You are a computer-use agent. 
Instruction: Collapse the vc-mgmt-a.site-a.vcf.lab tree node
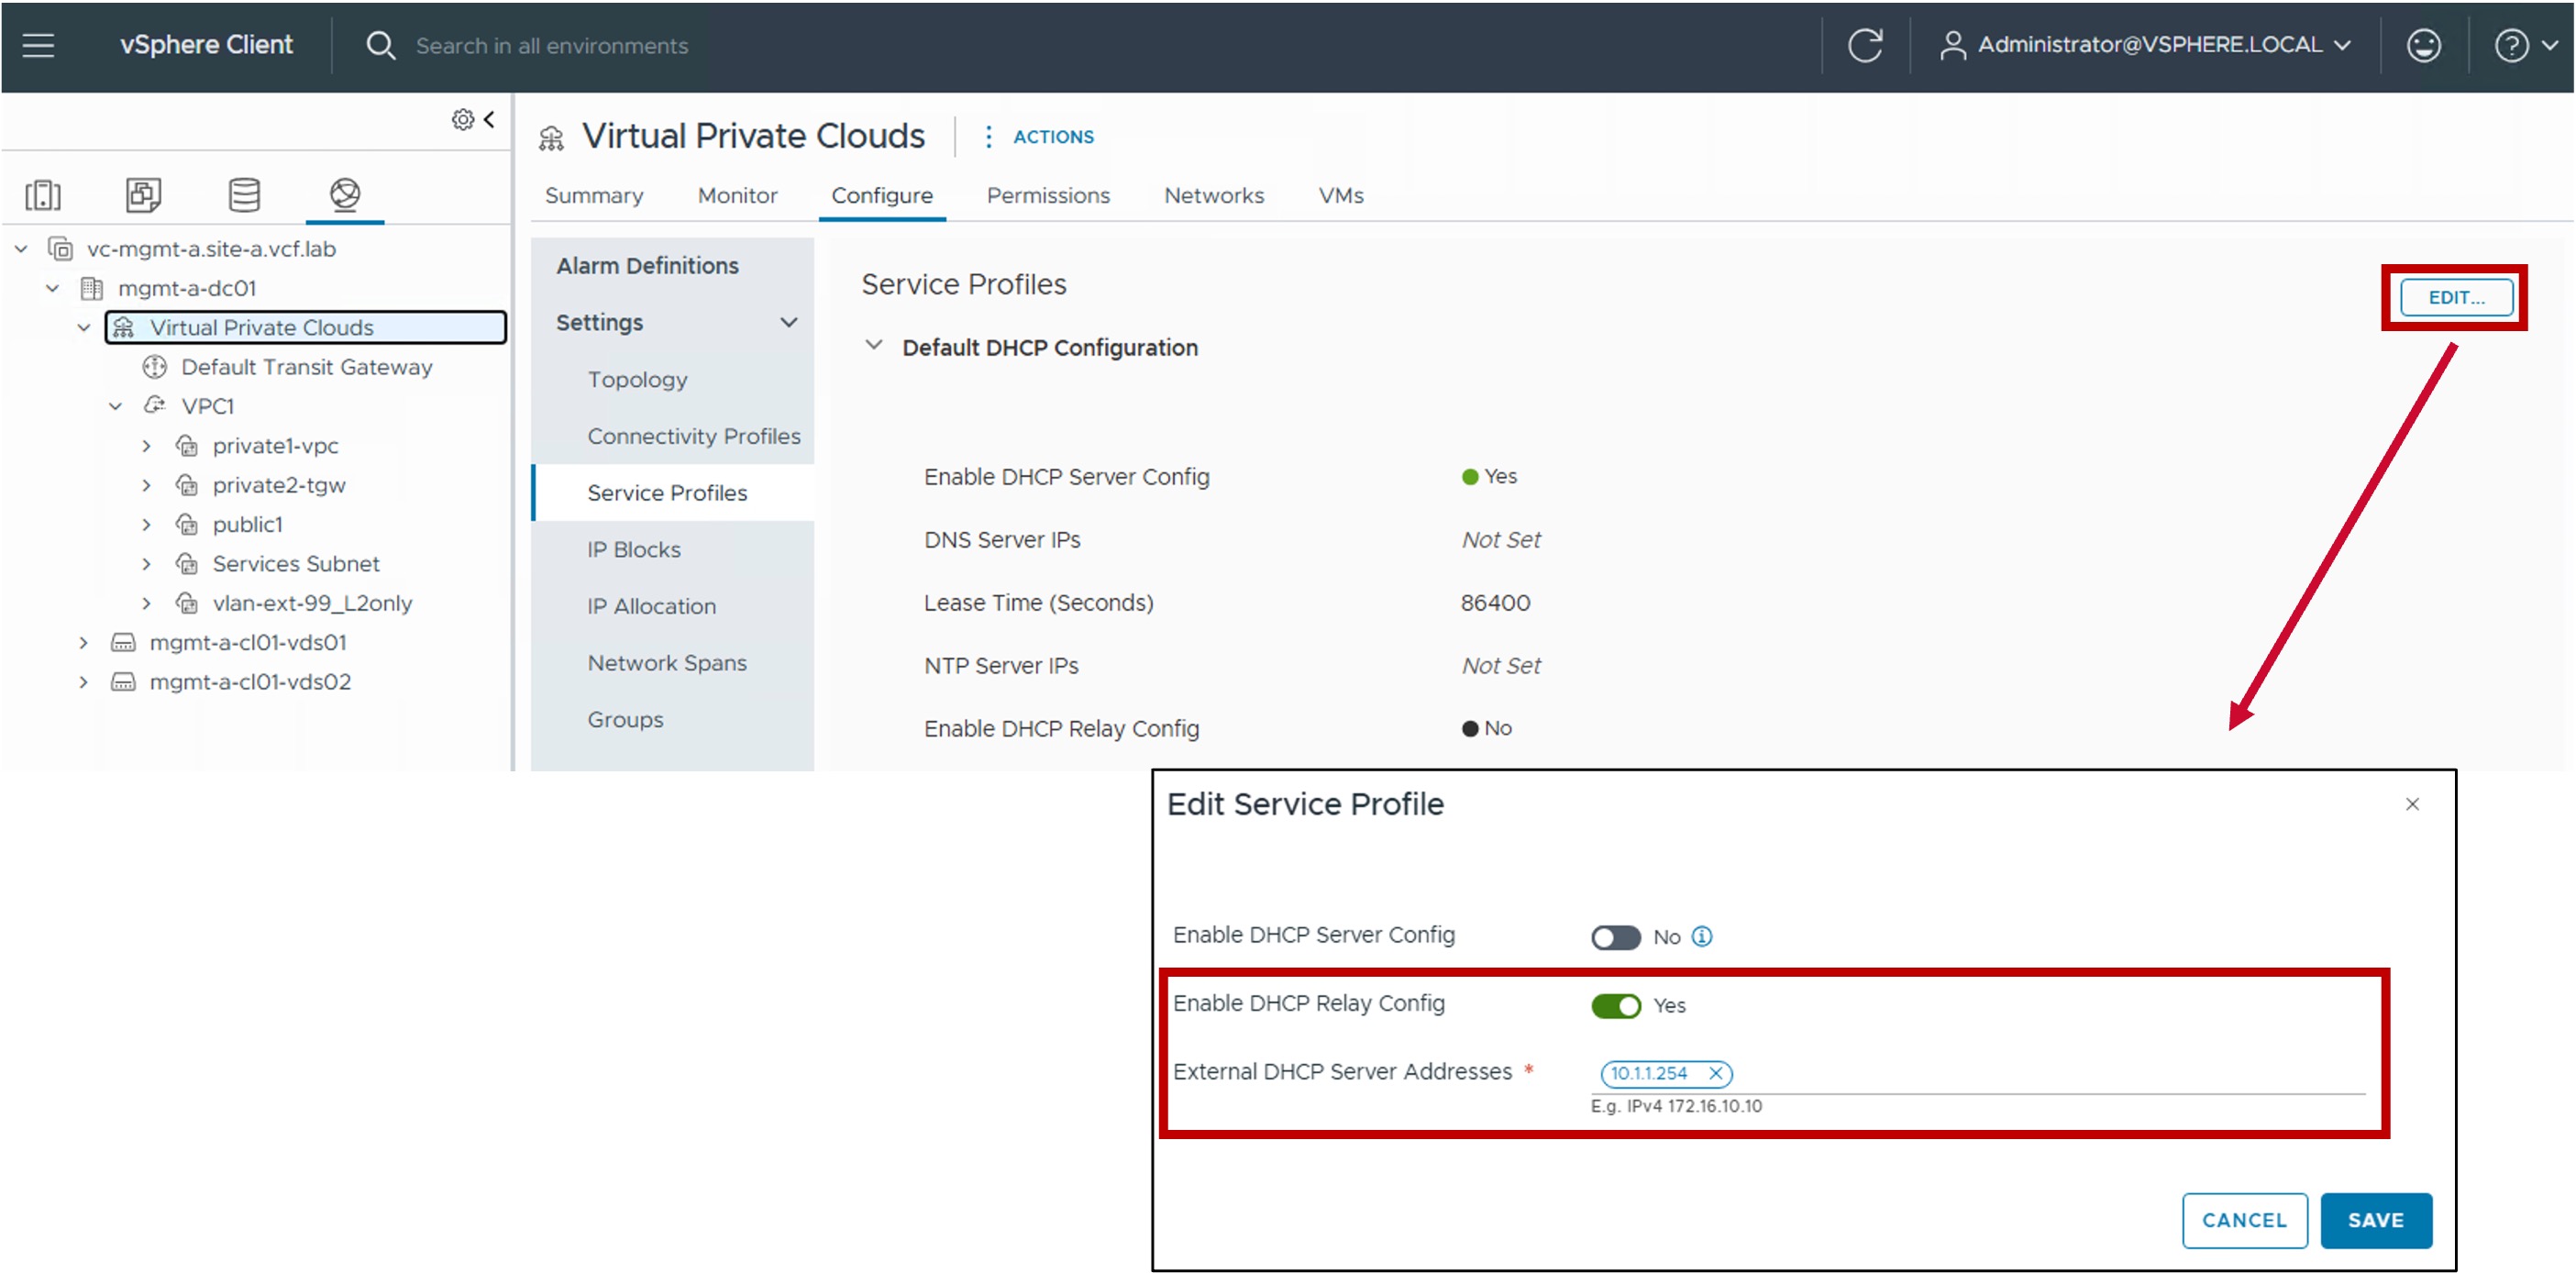[x=21, y=249]
